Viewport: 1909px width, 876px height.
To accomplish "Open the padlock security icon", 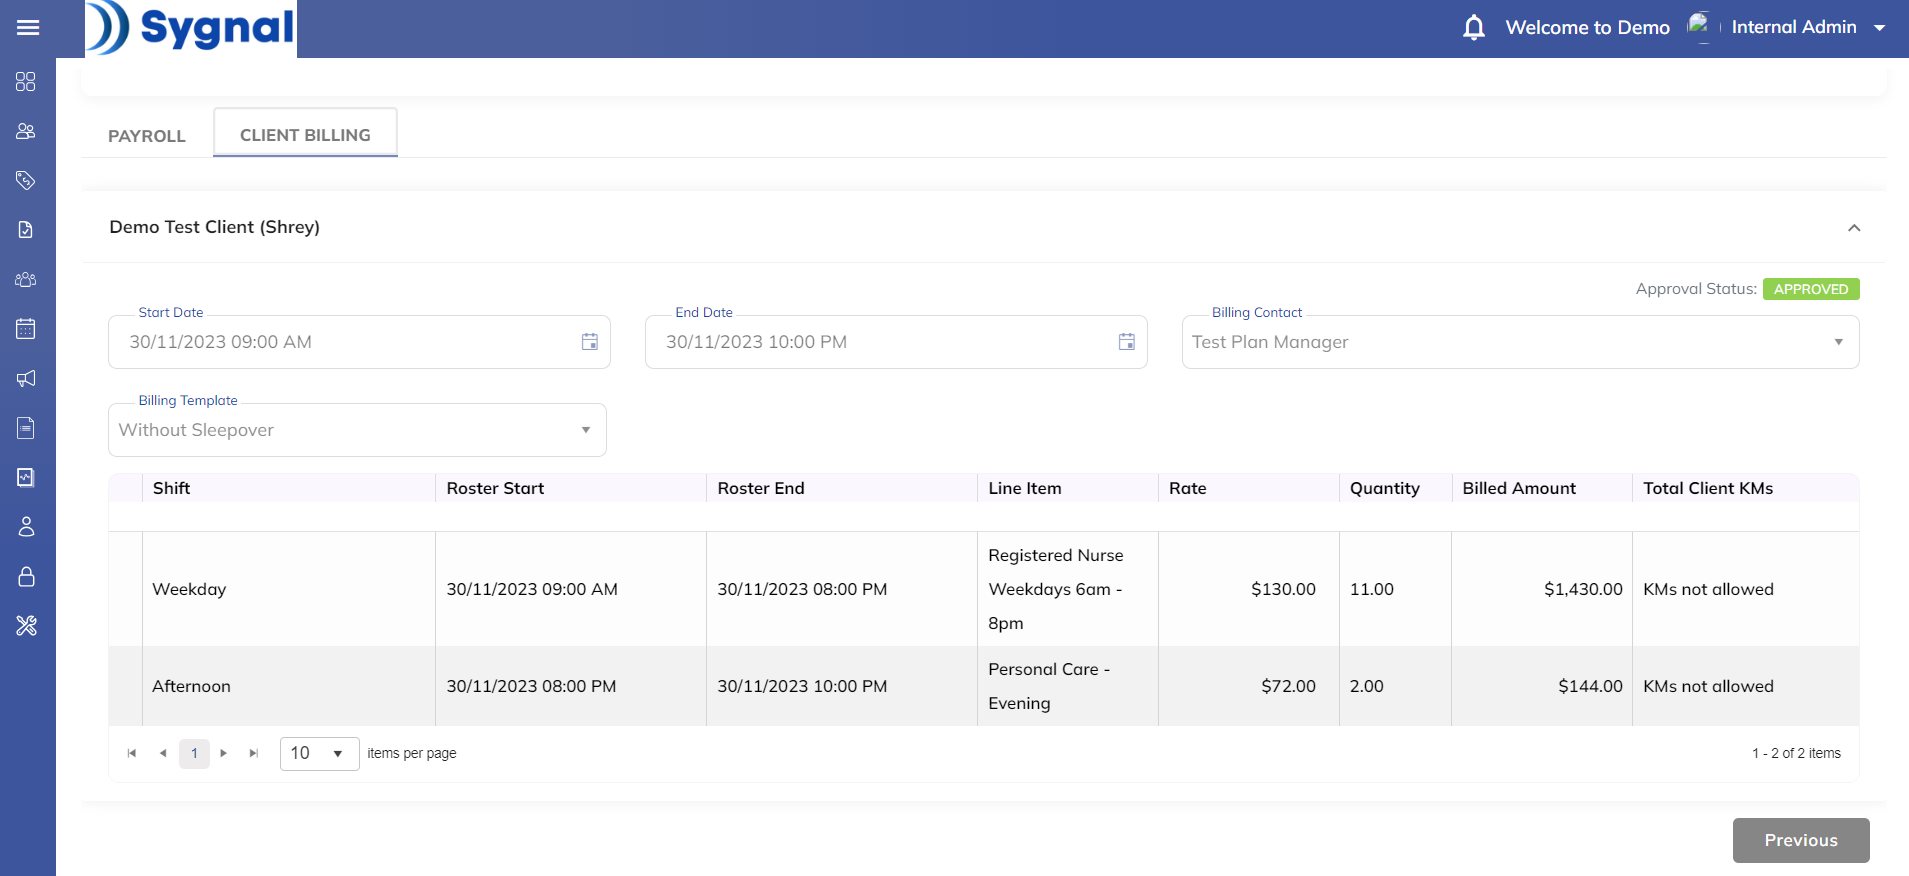I will (26, 577).
